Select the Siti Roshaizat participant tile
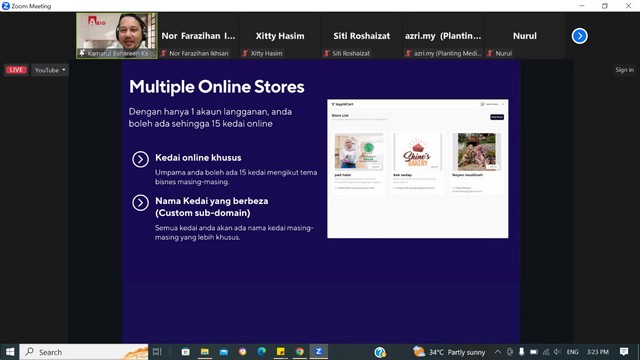 [362, 36]
